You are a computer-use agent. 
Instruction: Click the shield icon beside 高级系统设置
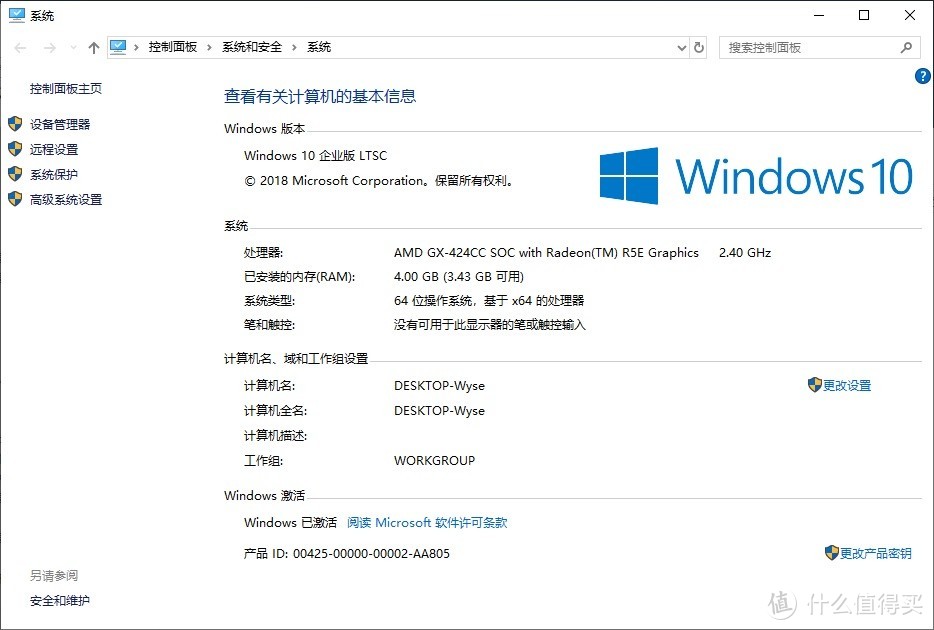click(x=15, y=199)
